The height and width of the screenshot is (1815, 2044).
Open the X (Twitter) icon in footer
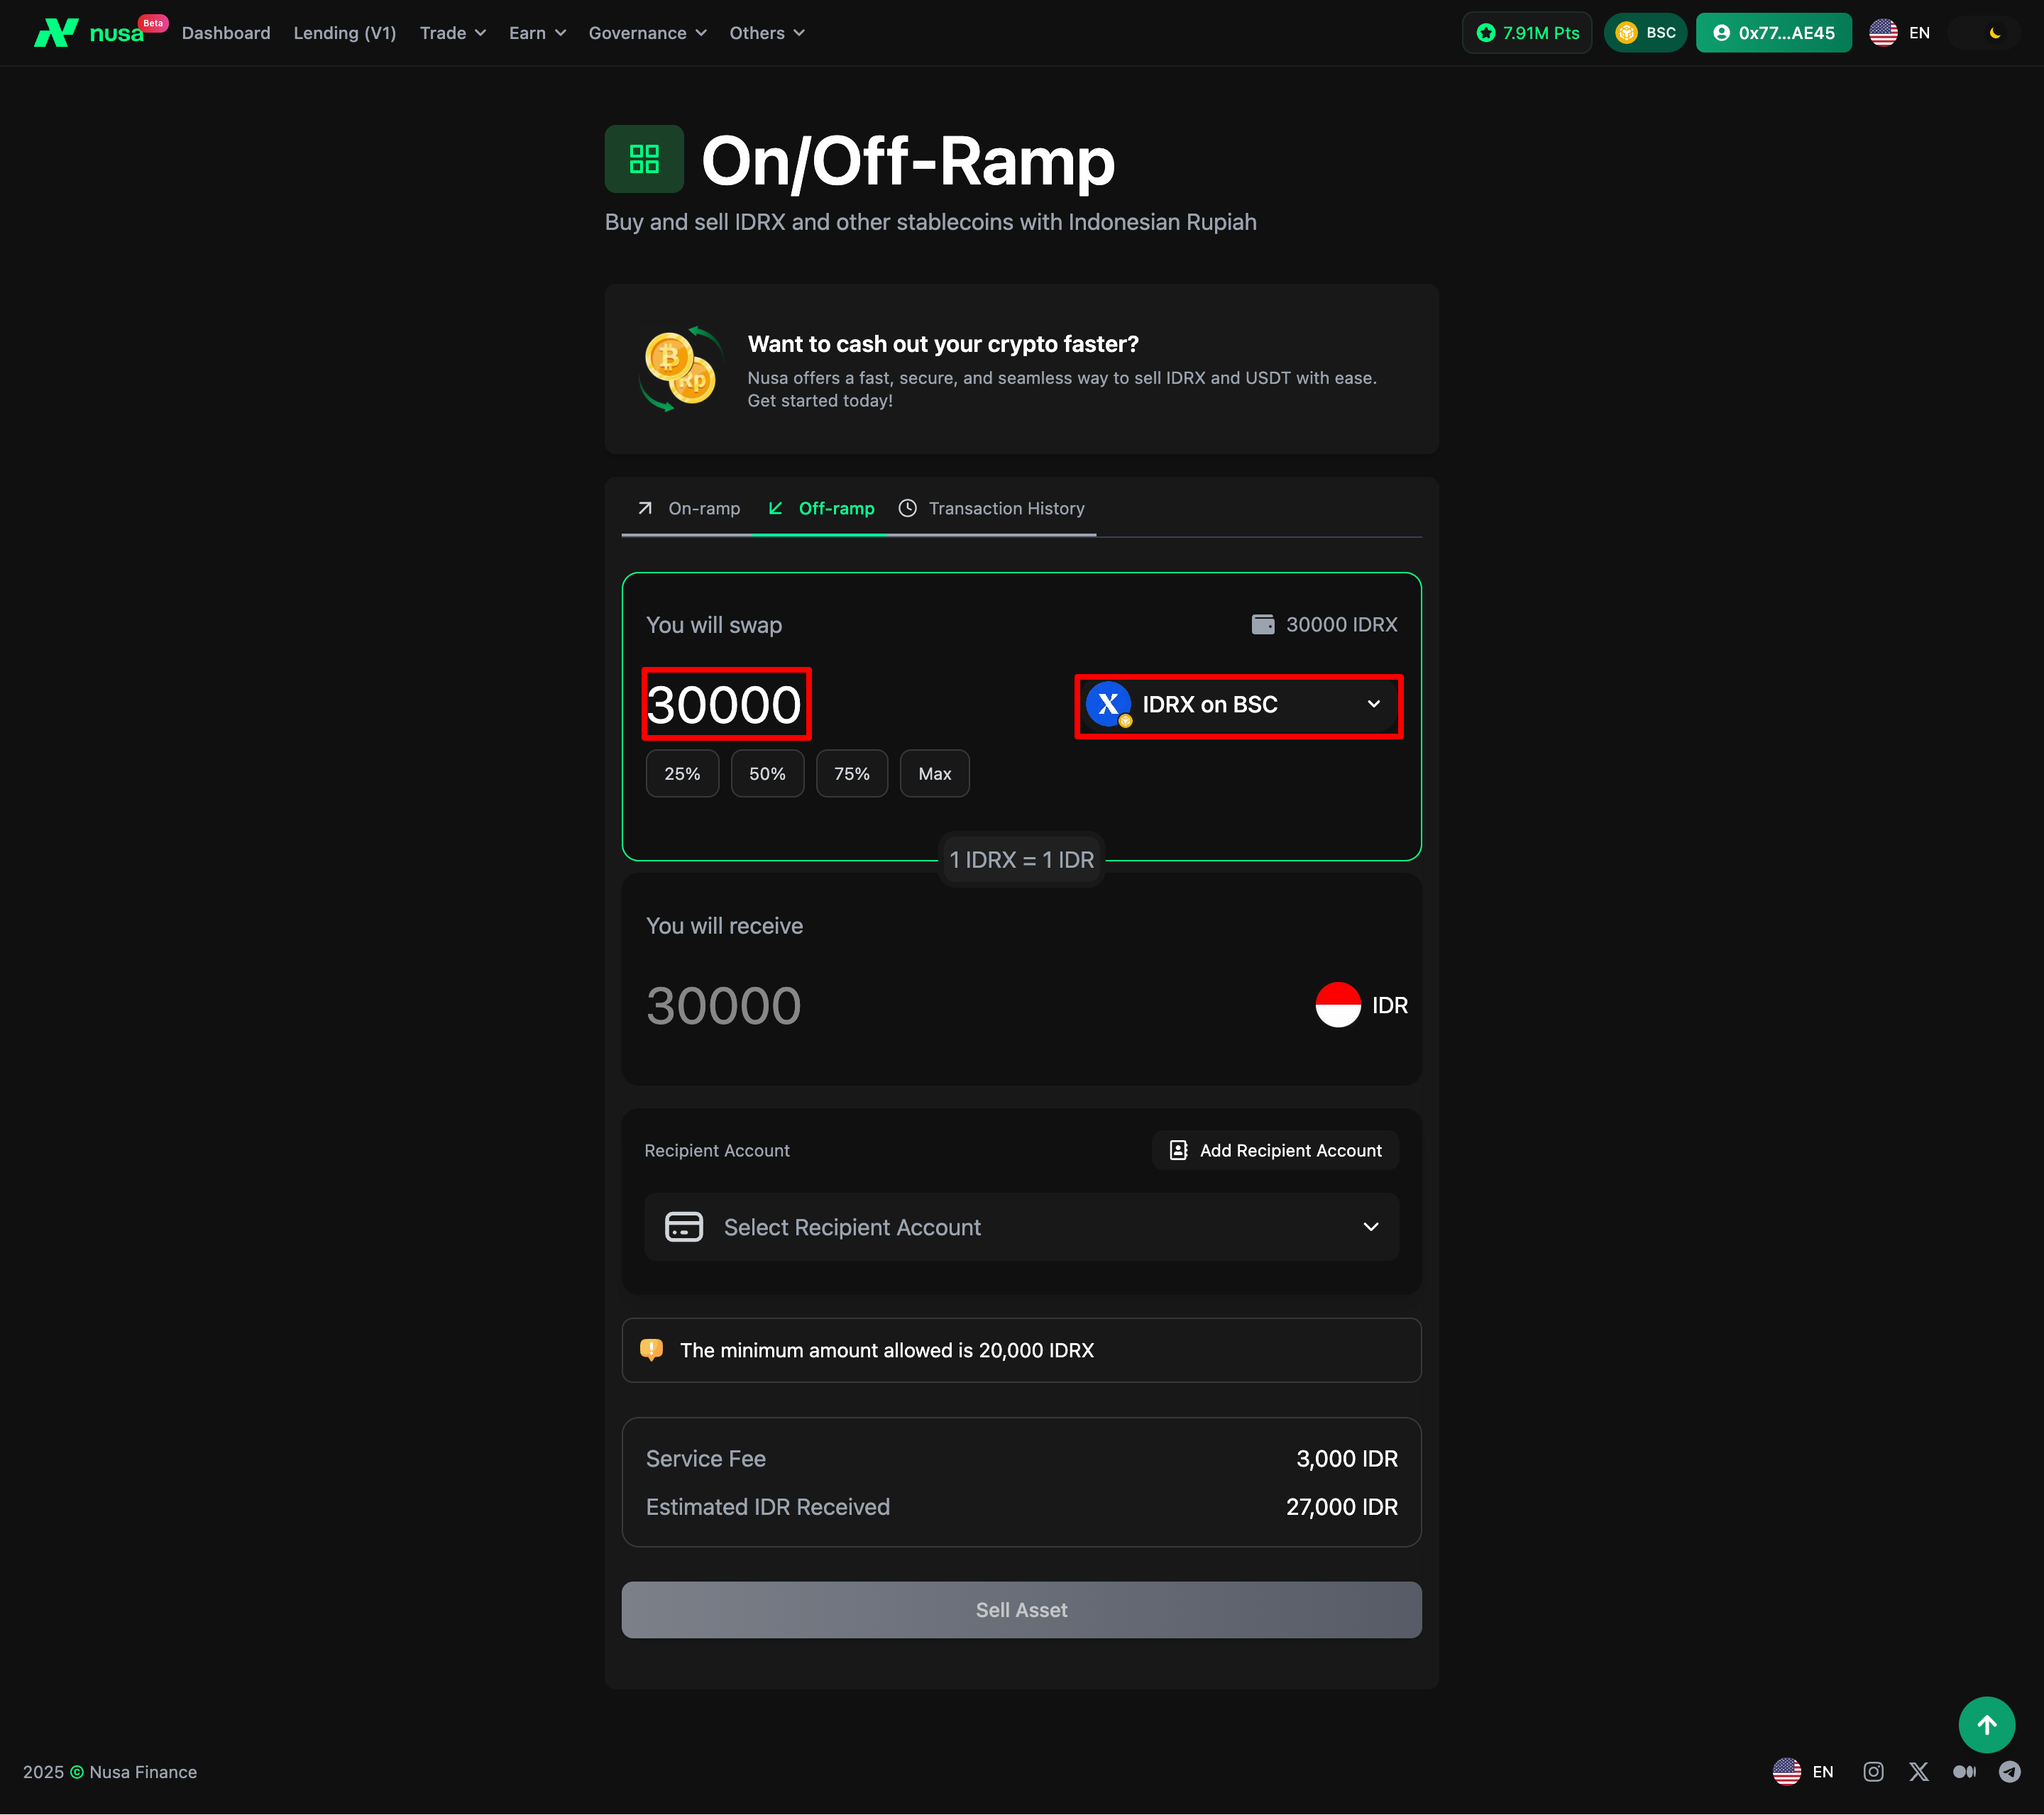(x=1918, y=1772)
